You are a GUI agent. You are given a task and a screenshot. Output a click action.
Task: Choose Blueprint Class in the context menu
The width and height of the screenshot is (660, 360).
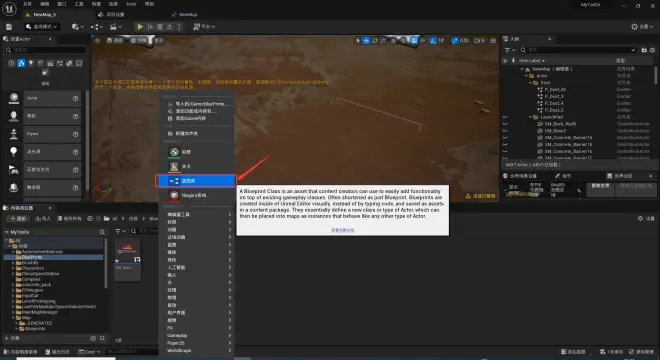click(196, 181)
